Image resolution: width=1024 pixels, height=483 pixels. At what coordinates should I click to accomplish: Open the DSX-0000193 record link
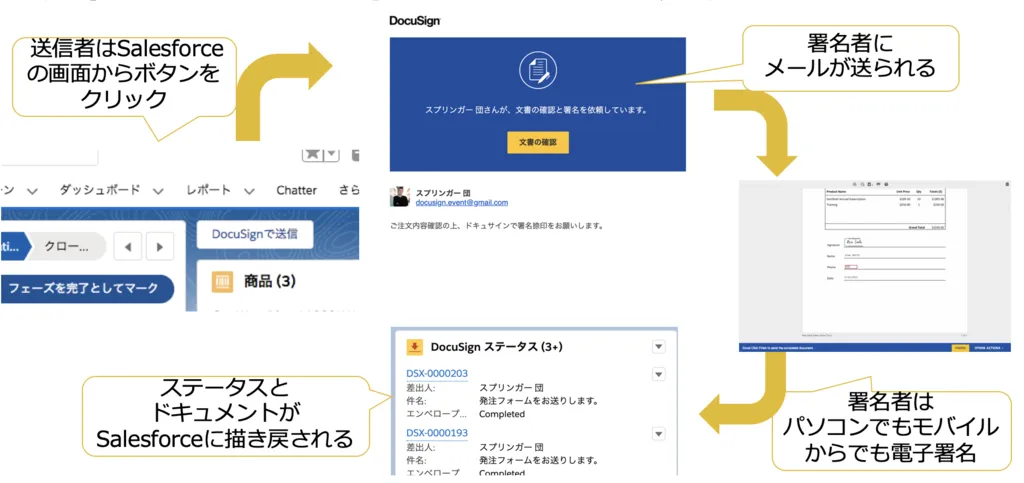click(437, 433)
